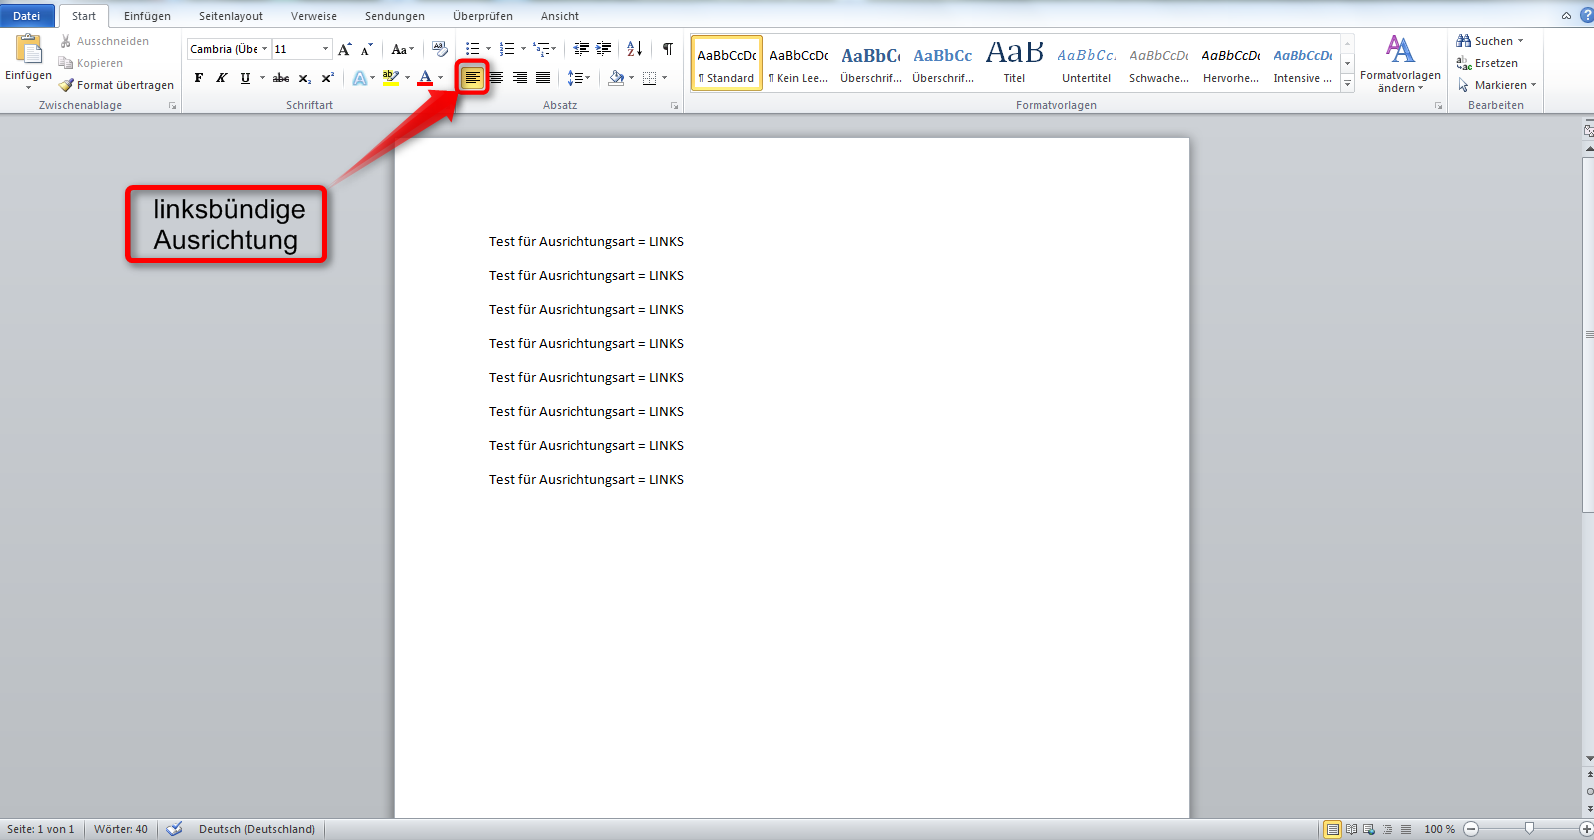Click the Format übertragen paintbrush icon
This screenshot has width=1594, height=840.
click(67, 86)
